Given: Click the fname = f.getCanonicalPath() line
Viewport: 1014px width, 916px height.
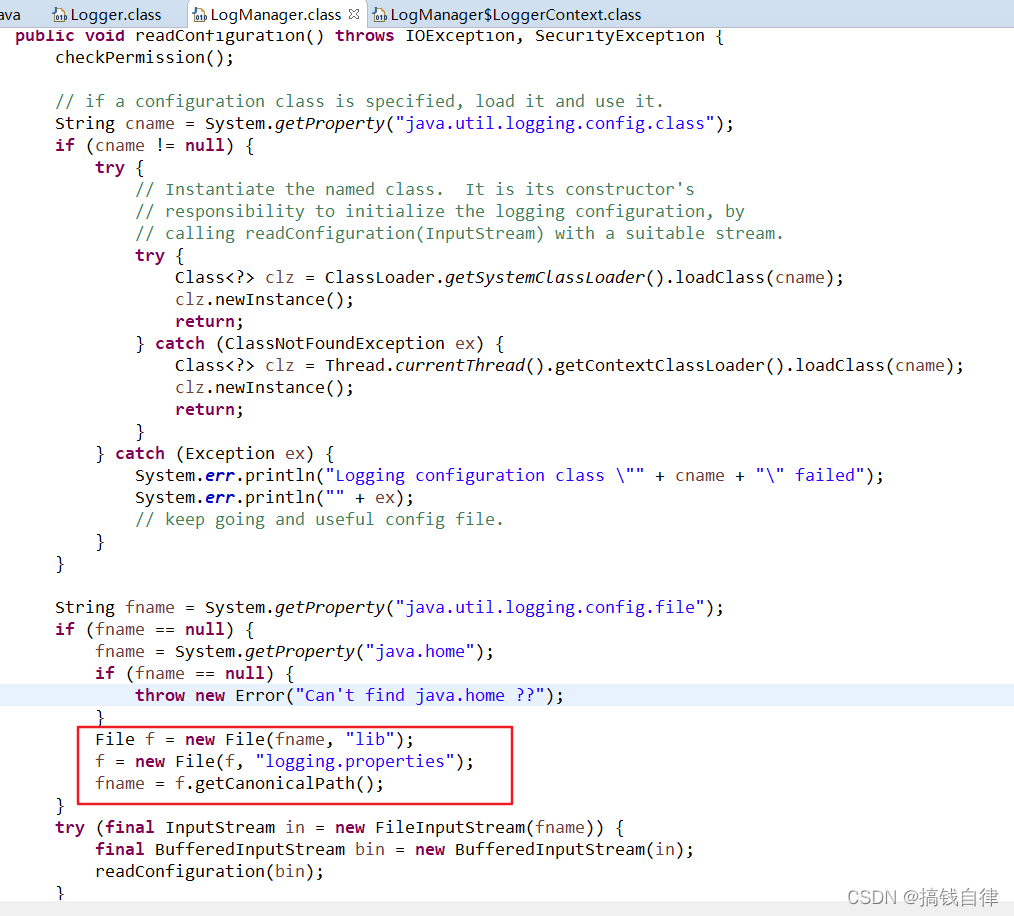Looking at the screenshot, I should [x=239, y=783].
